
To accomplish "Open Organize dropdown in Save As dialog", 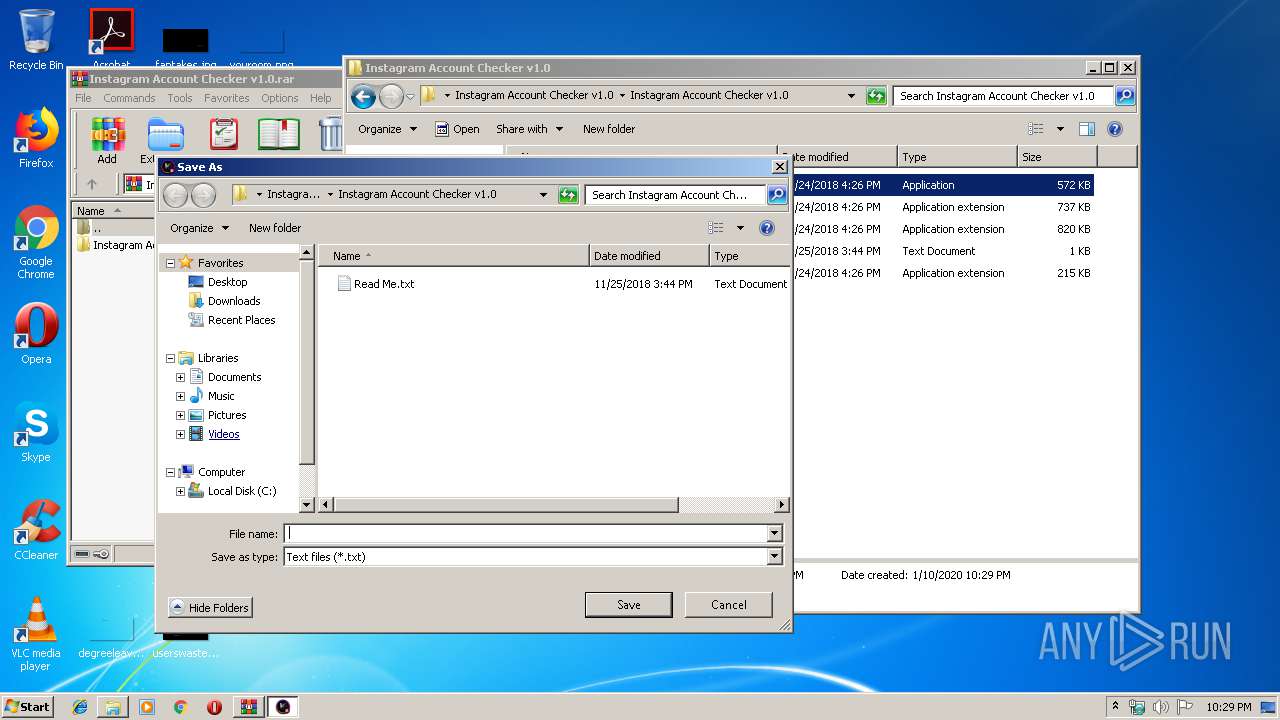I will (199, 228).
